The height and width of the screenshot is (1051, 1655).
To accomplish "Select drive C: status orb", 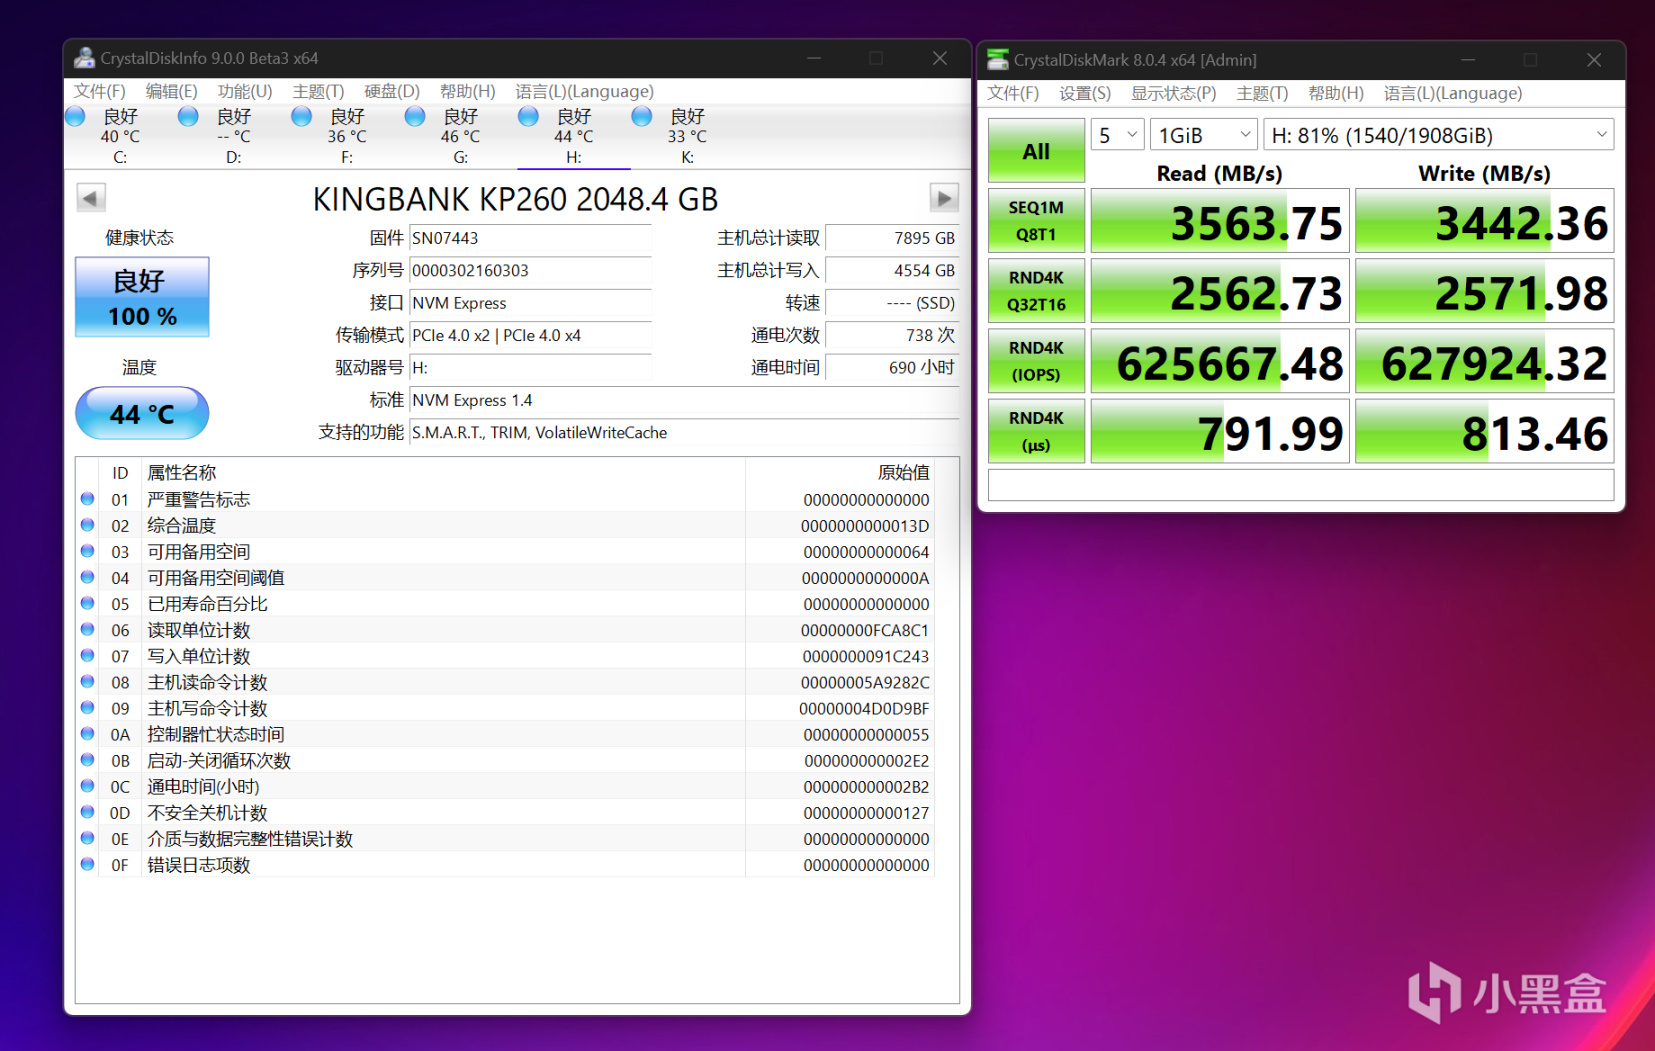I will pos(75,117).
